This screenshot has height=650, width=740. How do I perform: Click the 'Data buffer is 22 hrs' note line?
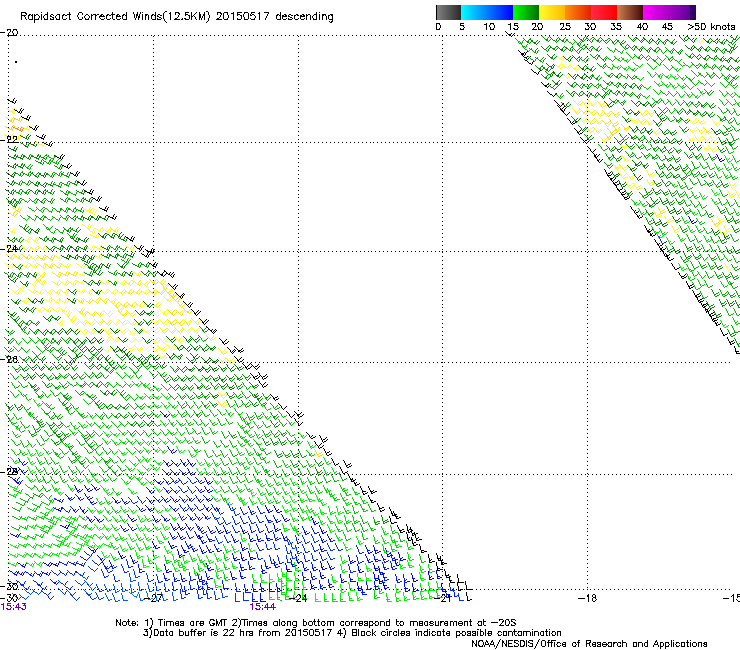[x=352, y=633]
